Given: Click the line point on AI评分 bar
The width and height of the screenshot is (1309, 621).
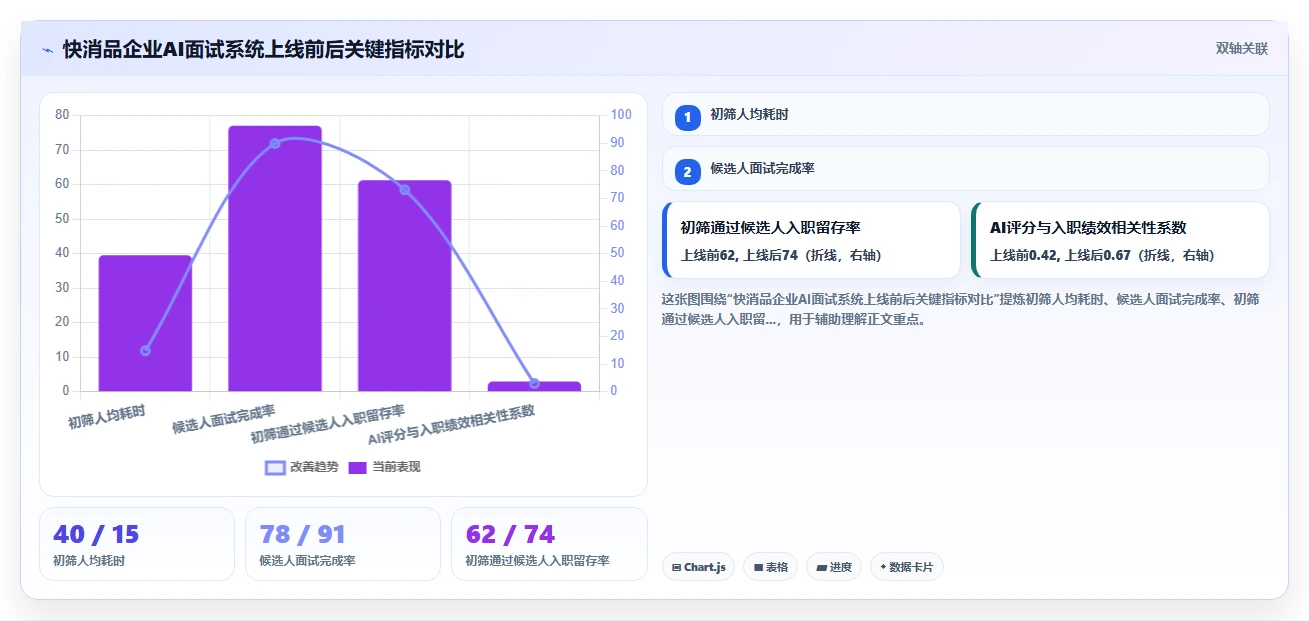Looking at the screenshot, I should pos(534,383).
